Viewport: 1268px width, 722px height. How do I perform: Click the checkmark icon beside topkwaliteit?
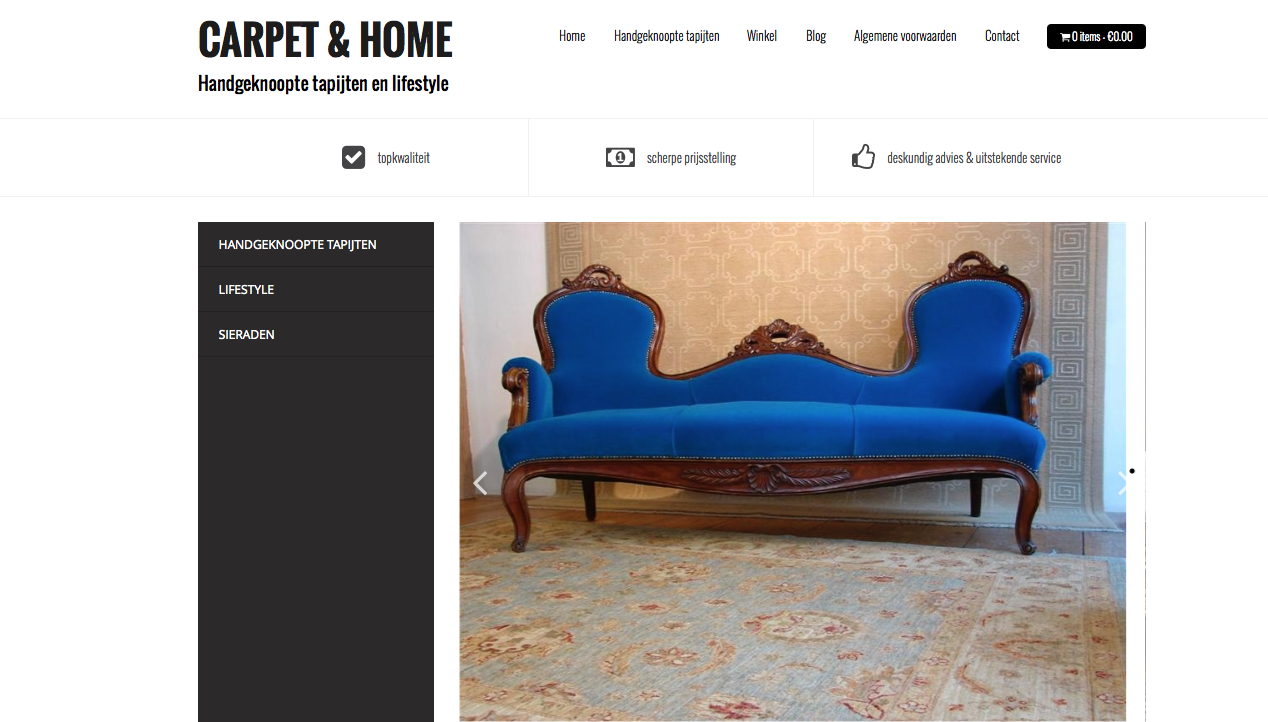[353, 157]
